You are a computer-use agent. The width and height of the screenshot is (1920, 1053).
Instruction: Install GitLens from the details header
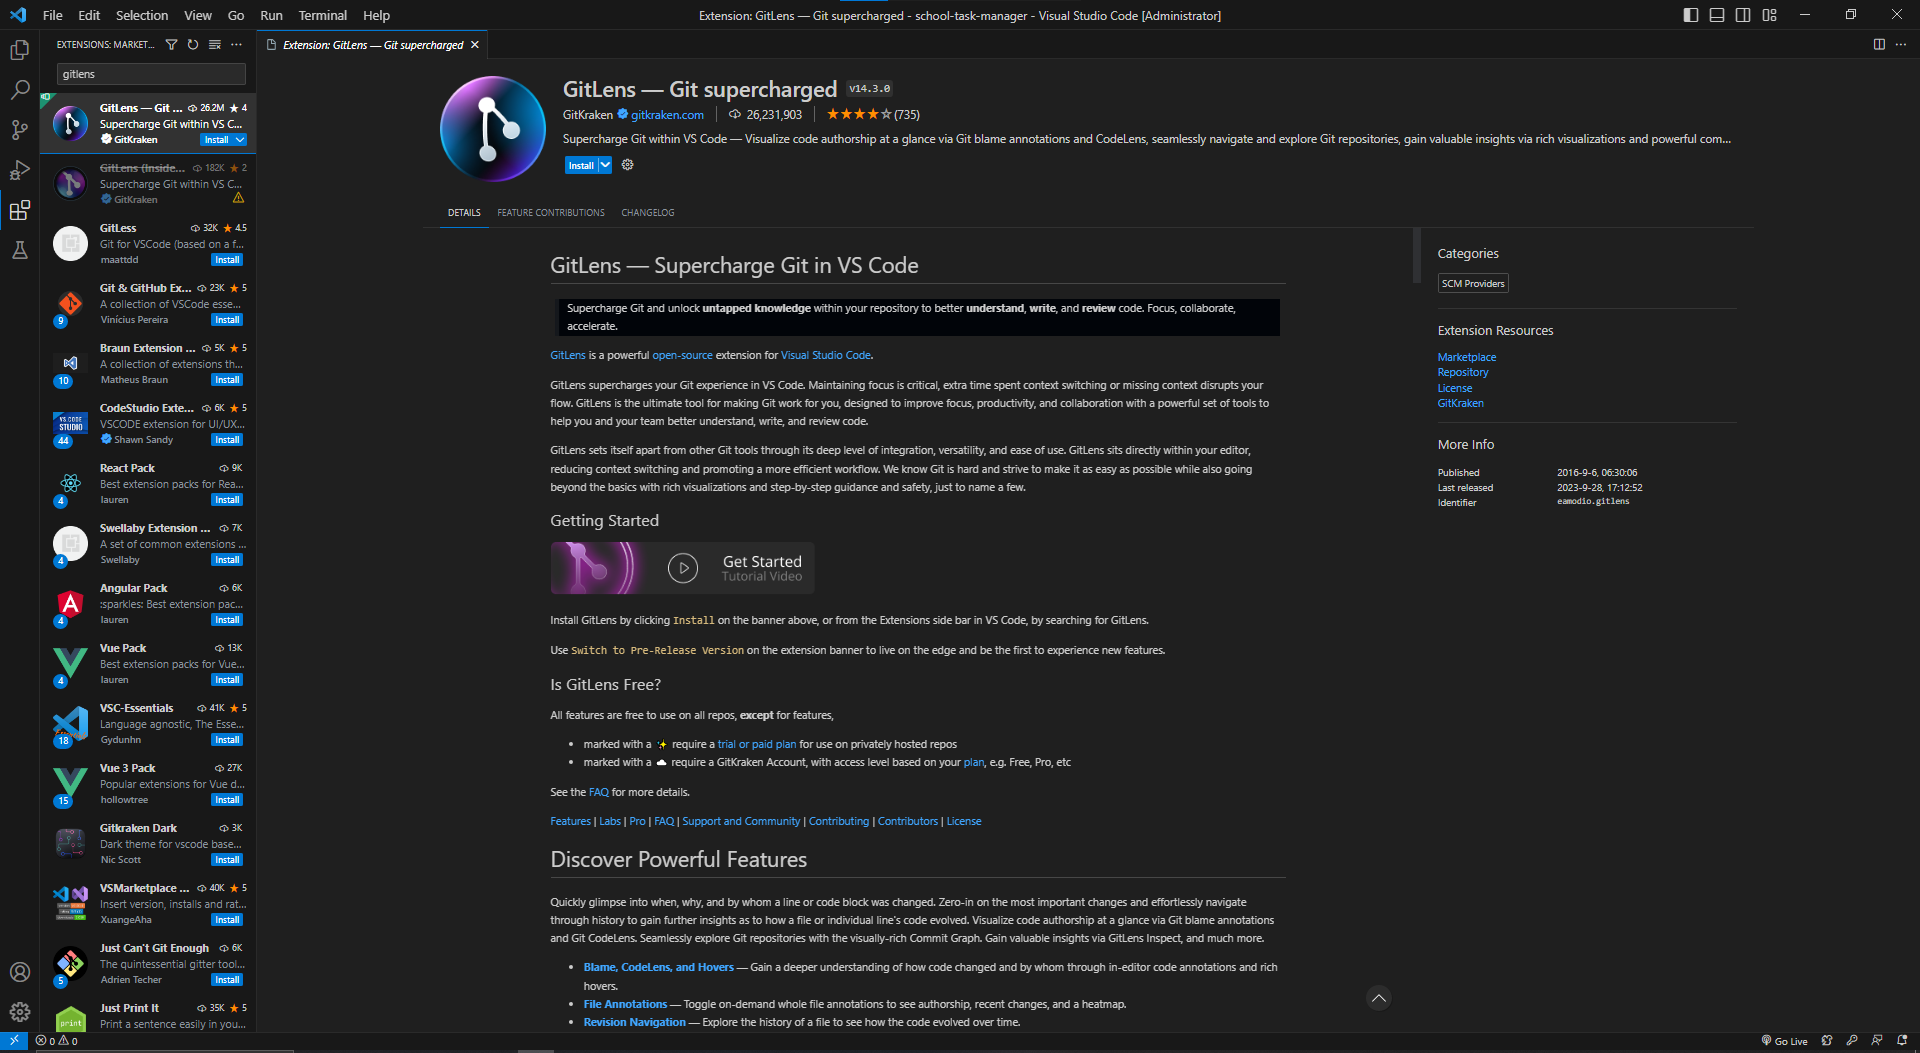pyautogui.click(x=581, y=166)
